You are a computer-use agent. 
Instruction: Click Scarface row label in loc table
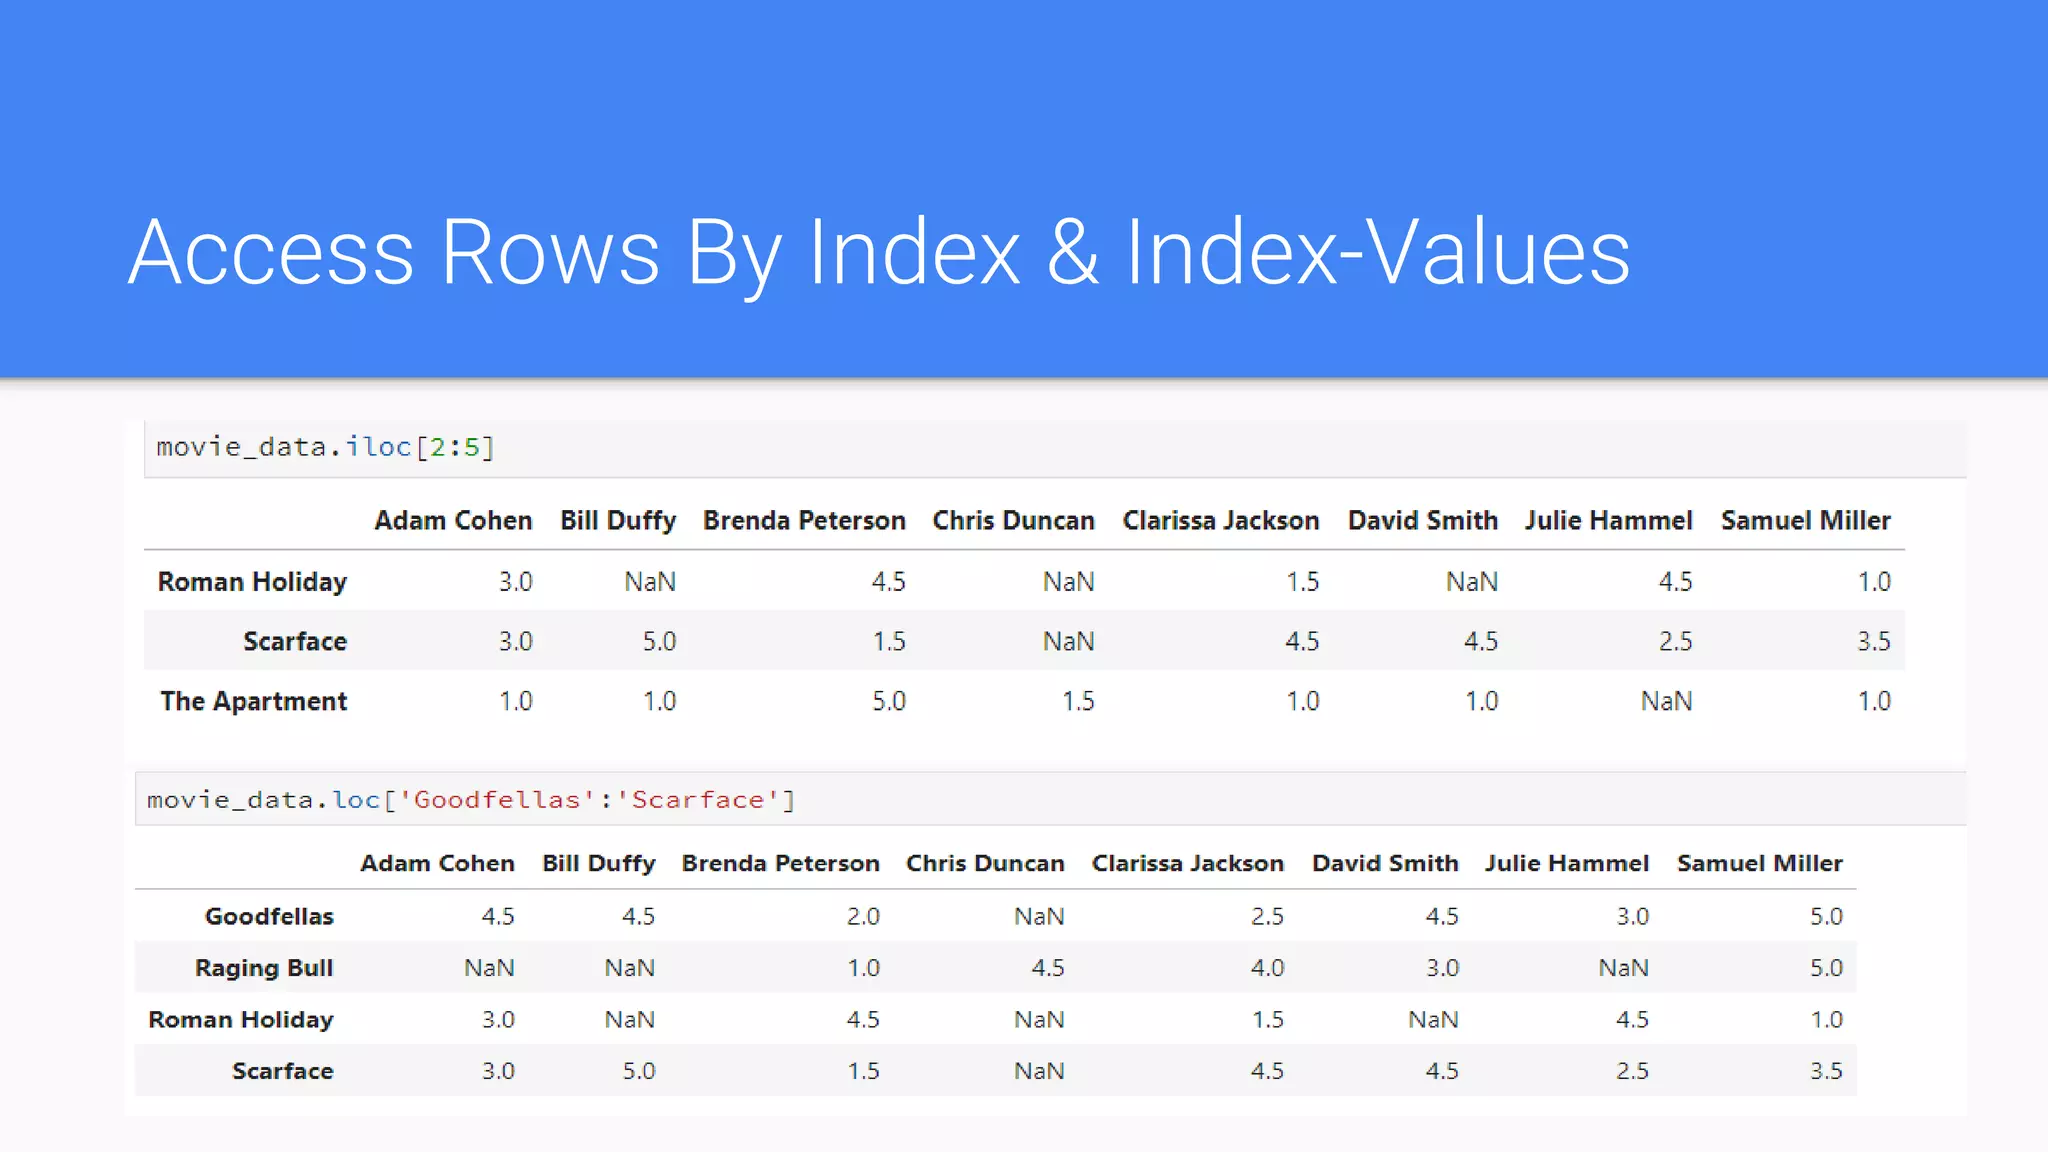[283, 1071]
